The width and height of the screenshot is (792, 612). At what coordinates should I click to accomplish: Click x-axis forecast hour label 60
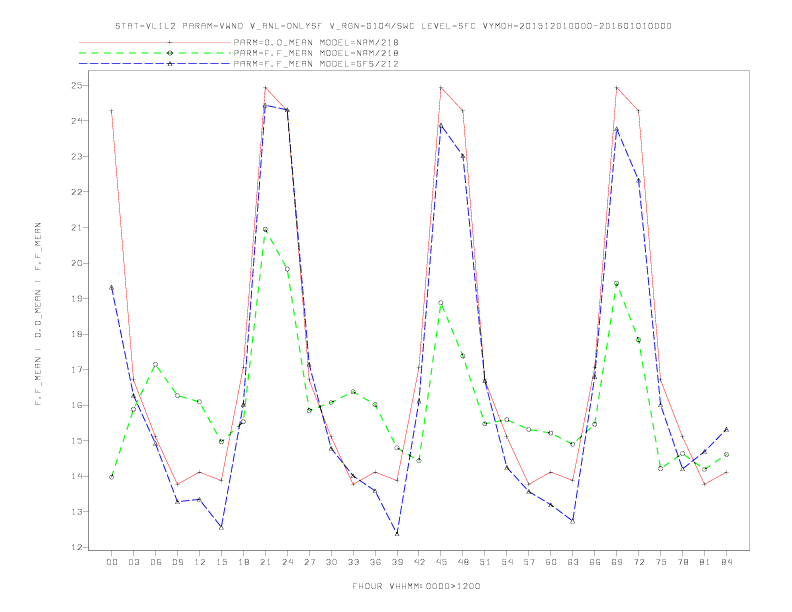tap(551, 562)
